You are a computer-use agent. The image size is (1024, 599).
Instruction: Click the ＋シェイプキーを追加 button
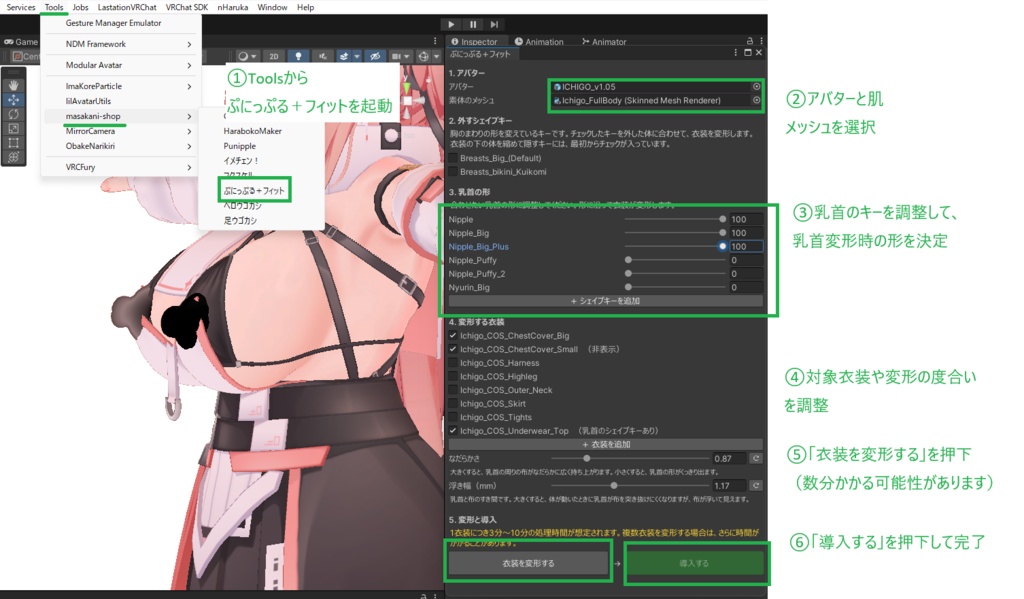605,301
